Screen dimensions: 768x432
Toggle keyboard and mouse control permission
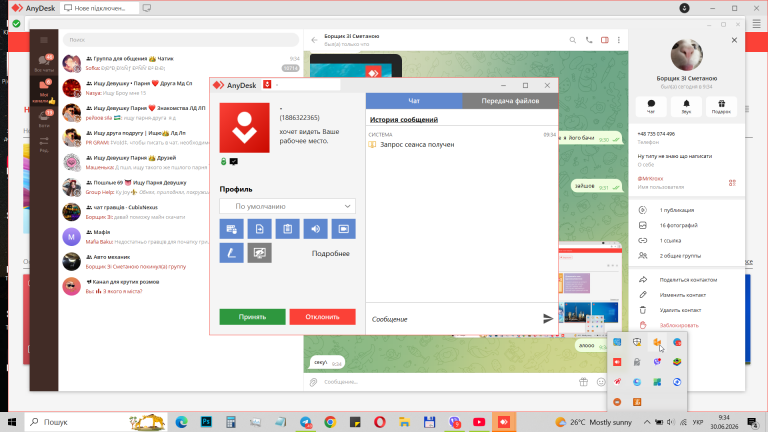(231, 229)
